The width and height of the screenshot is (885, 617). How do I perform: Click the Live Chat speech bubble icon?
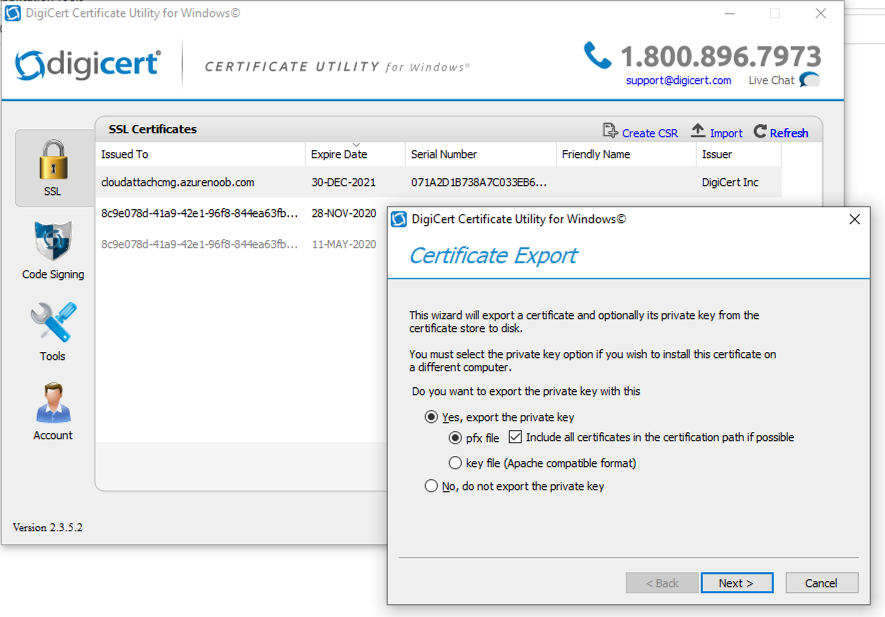pos(809,80)
